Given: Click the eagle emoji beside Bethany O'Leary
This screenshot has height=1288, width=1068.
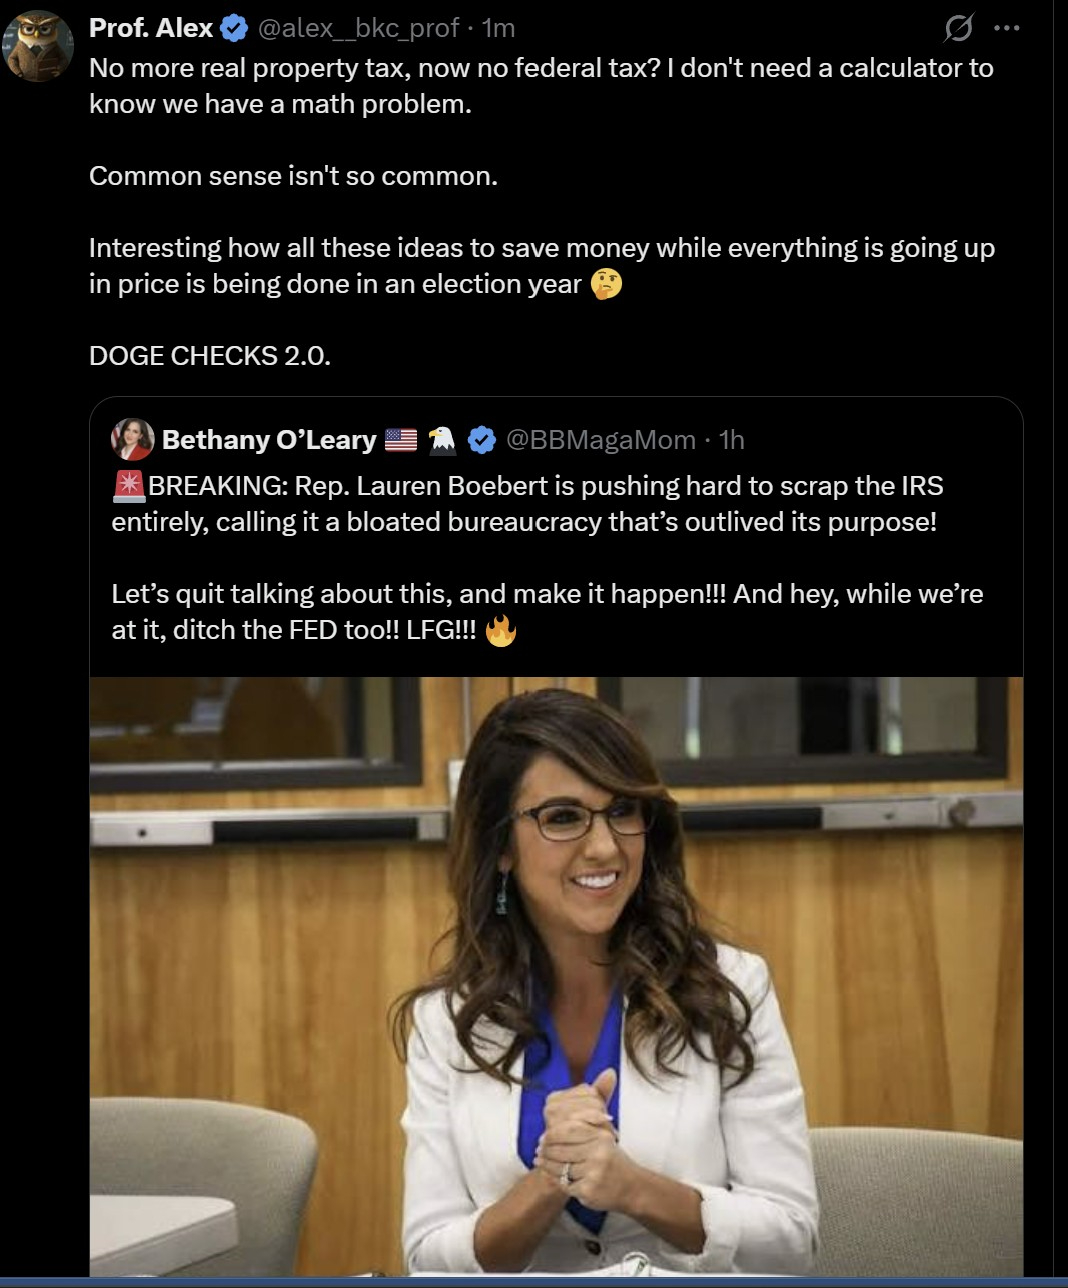Looking at the screenshot, I should pyautogui.click(x=442, y=440).
